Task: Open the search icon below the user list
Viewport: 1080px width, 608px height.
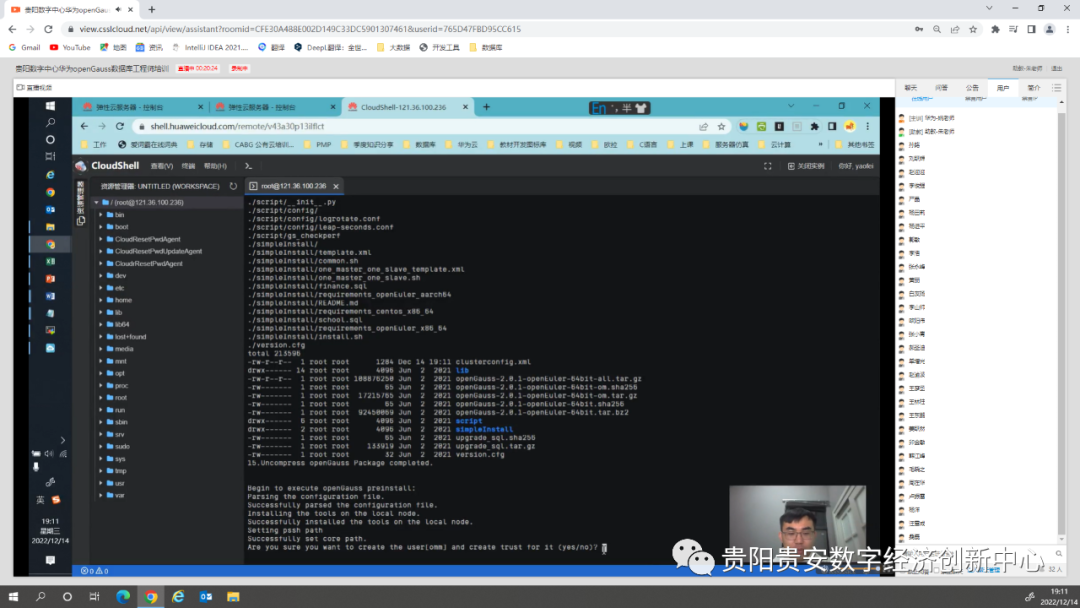Action: [1059, 553]
